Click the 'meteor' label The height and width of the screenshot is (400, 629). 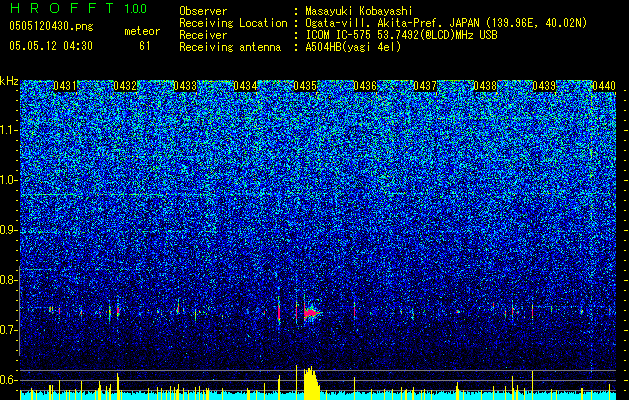point(142,31)
